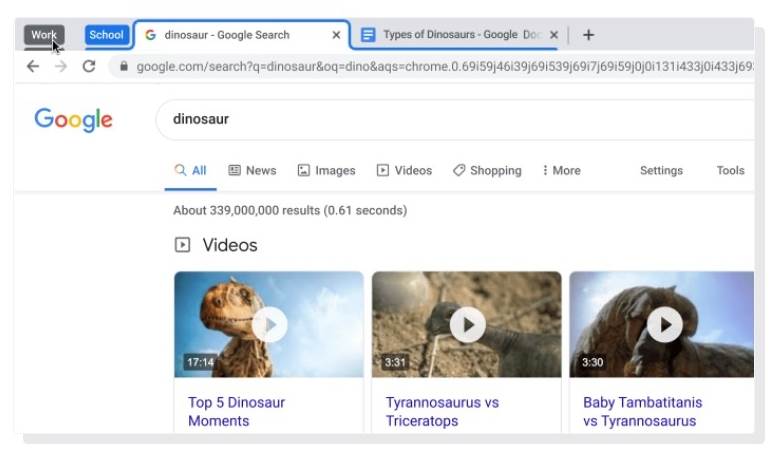775x456 pixels.
Task: Click the padlock site info icon
Action: coord(124,67)
